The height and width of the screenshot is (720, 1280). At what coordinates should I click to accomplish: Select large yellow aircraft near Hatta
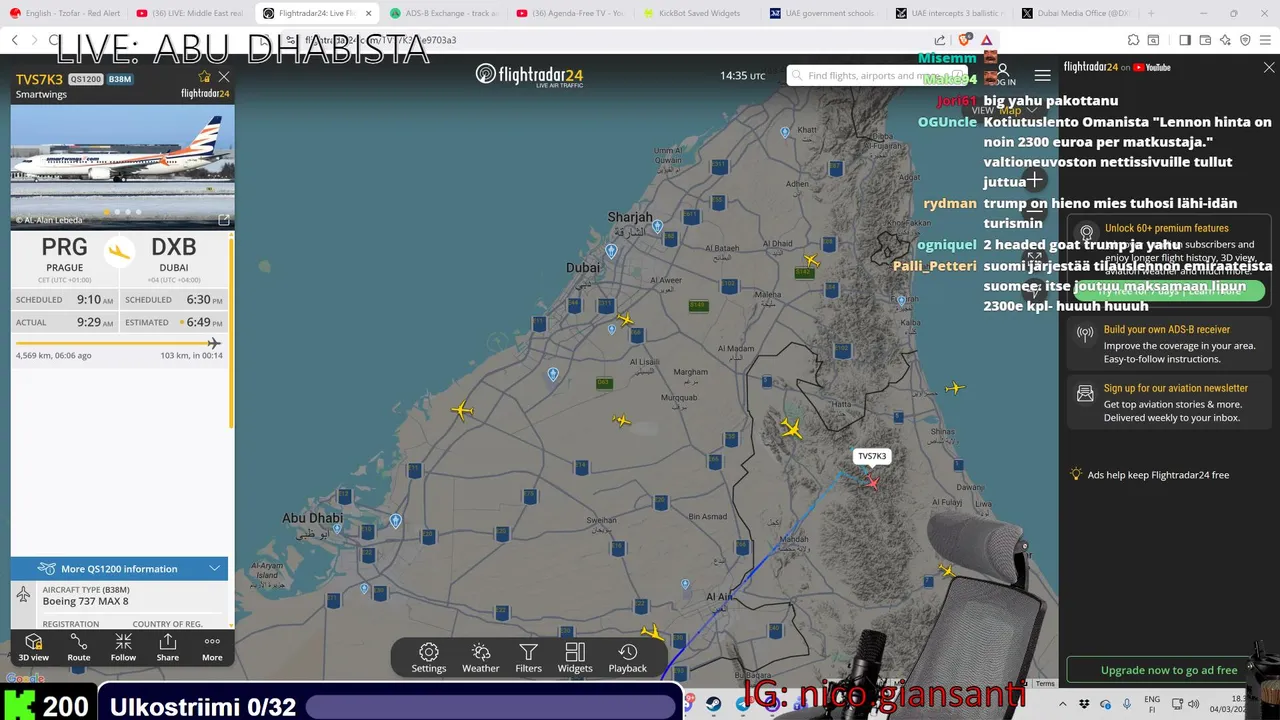pos(791,429)
